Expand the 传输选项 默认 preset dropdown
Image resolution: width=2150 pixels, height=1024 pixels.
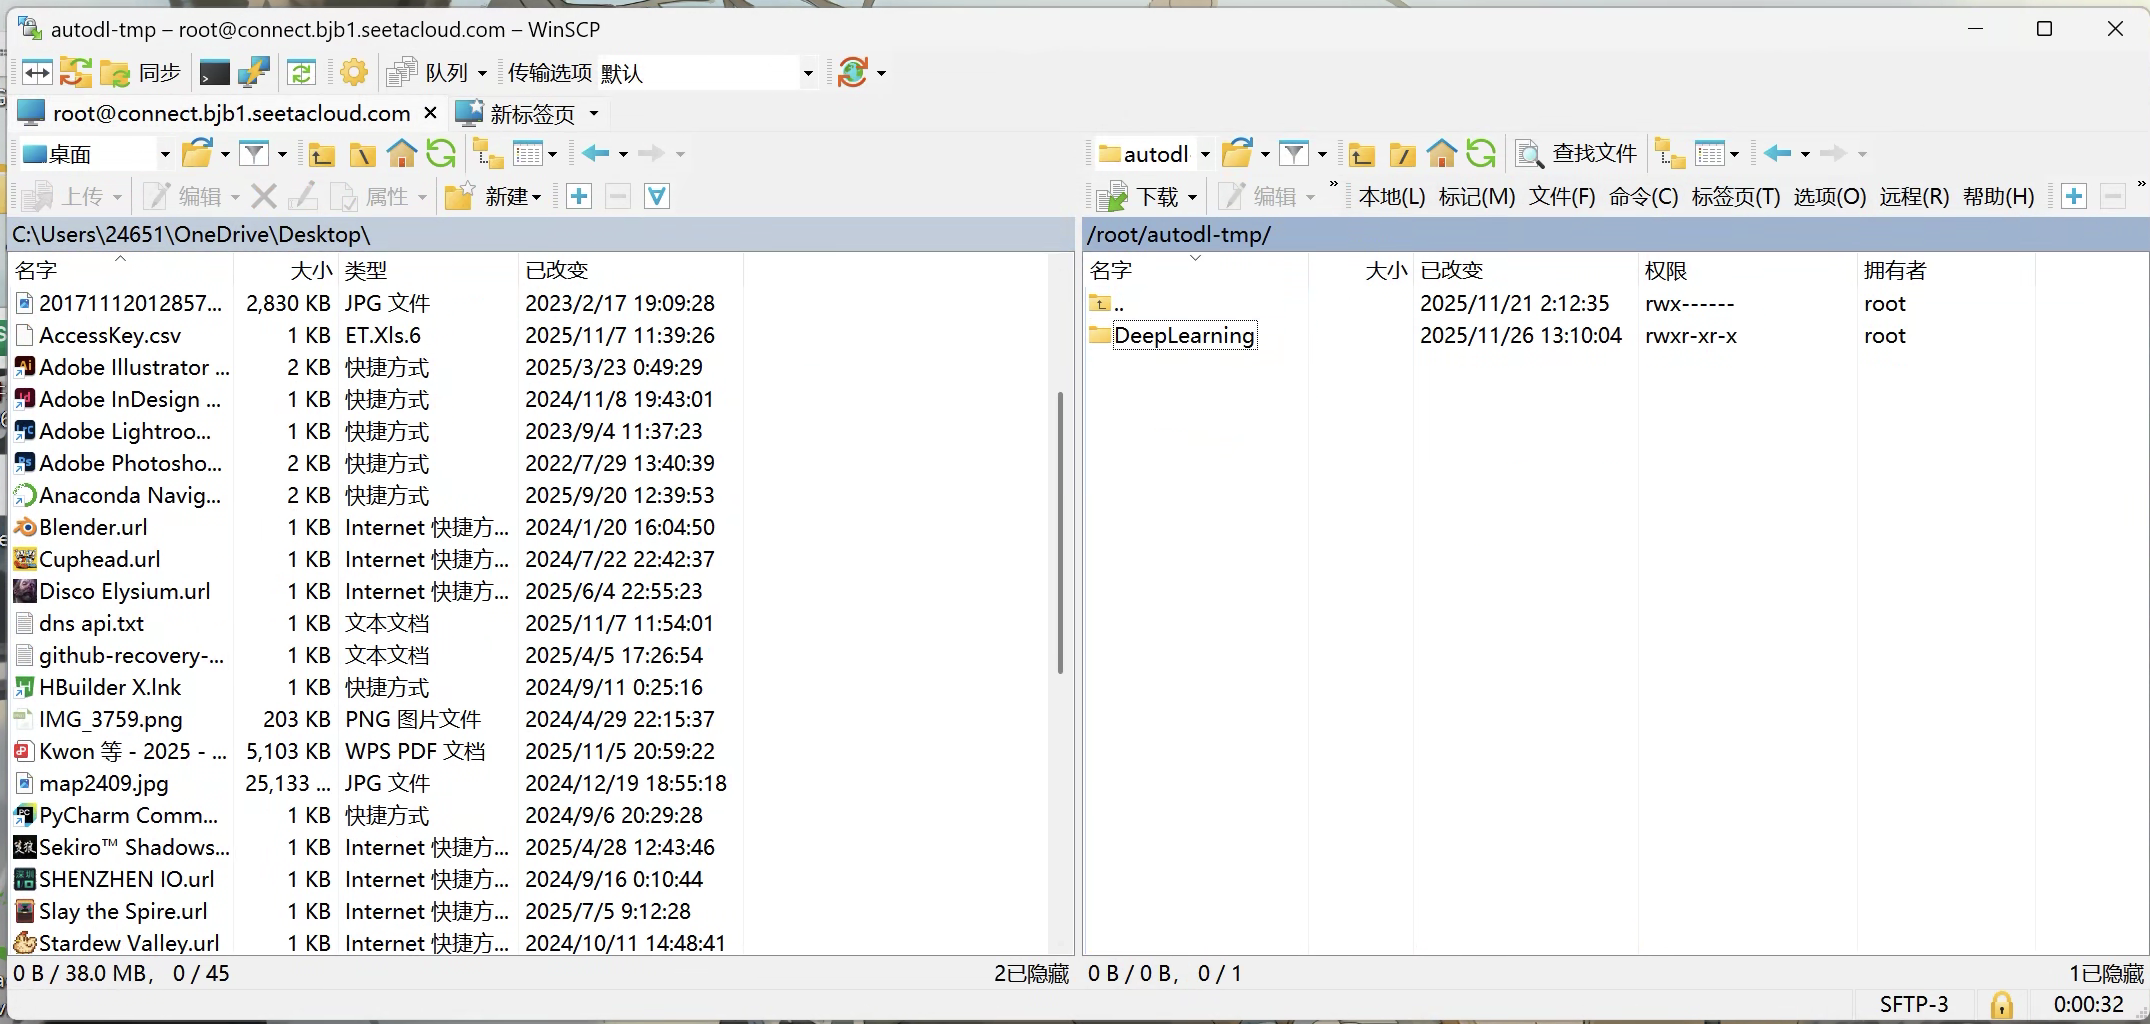click(x=807, y=73)
